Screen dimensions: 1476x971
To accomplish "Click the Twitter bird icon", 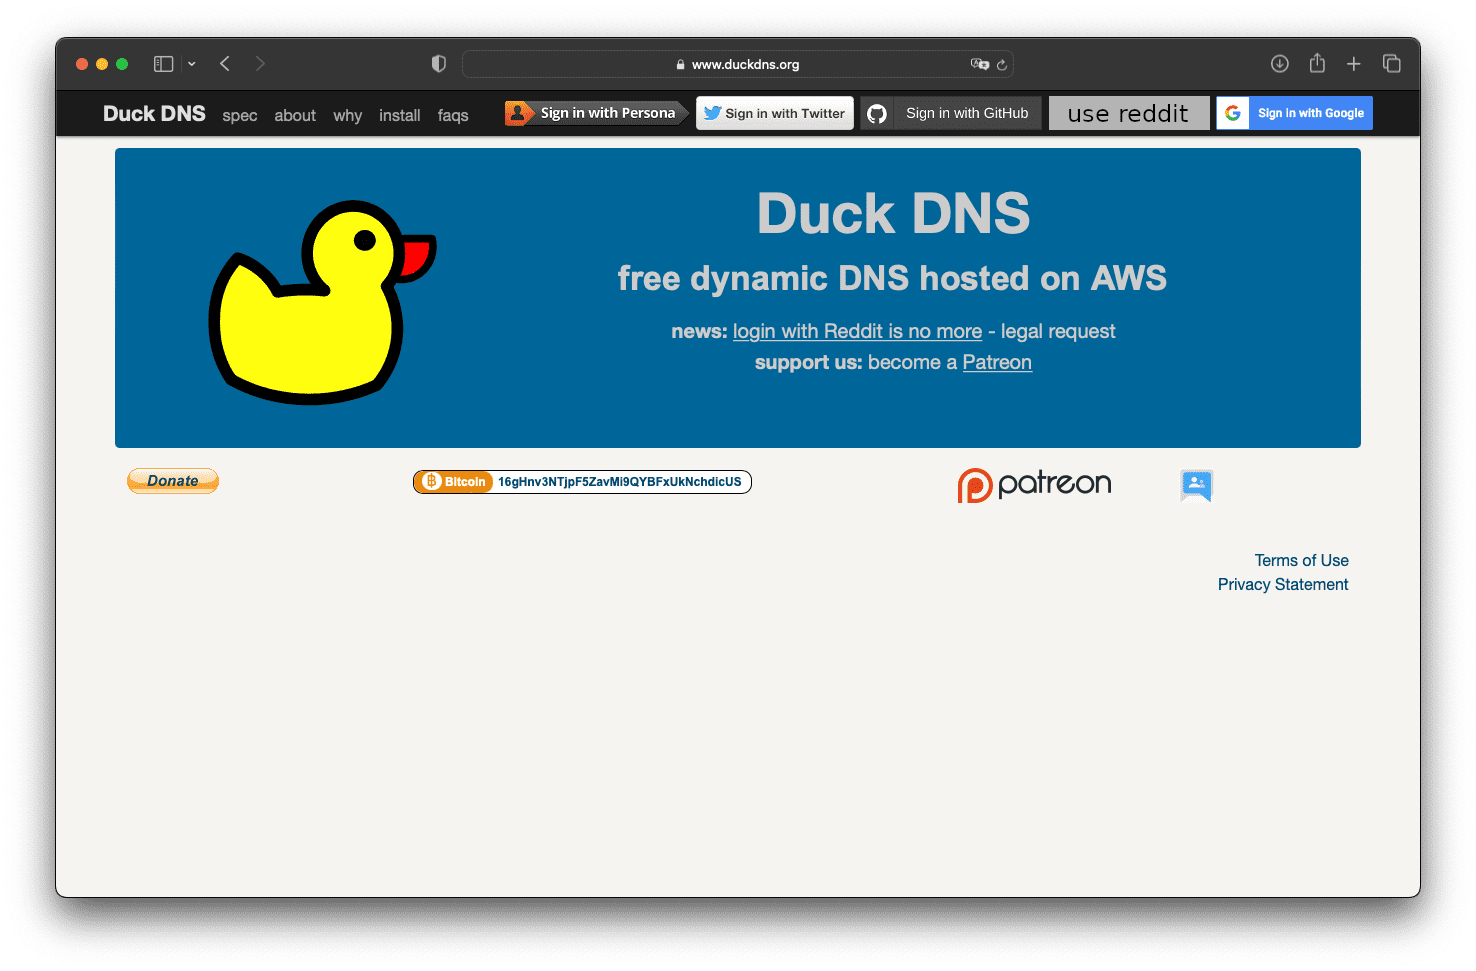I will pyautogui.click(x=711, y=113).
